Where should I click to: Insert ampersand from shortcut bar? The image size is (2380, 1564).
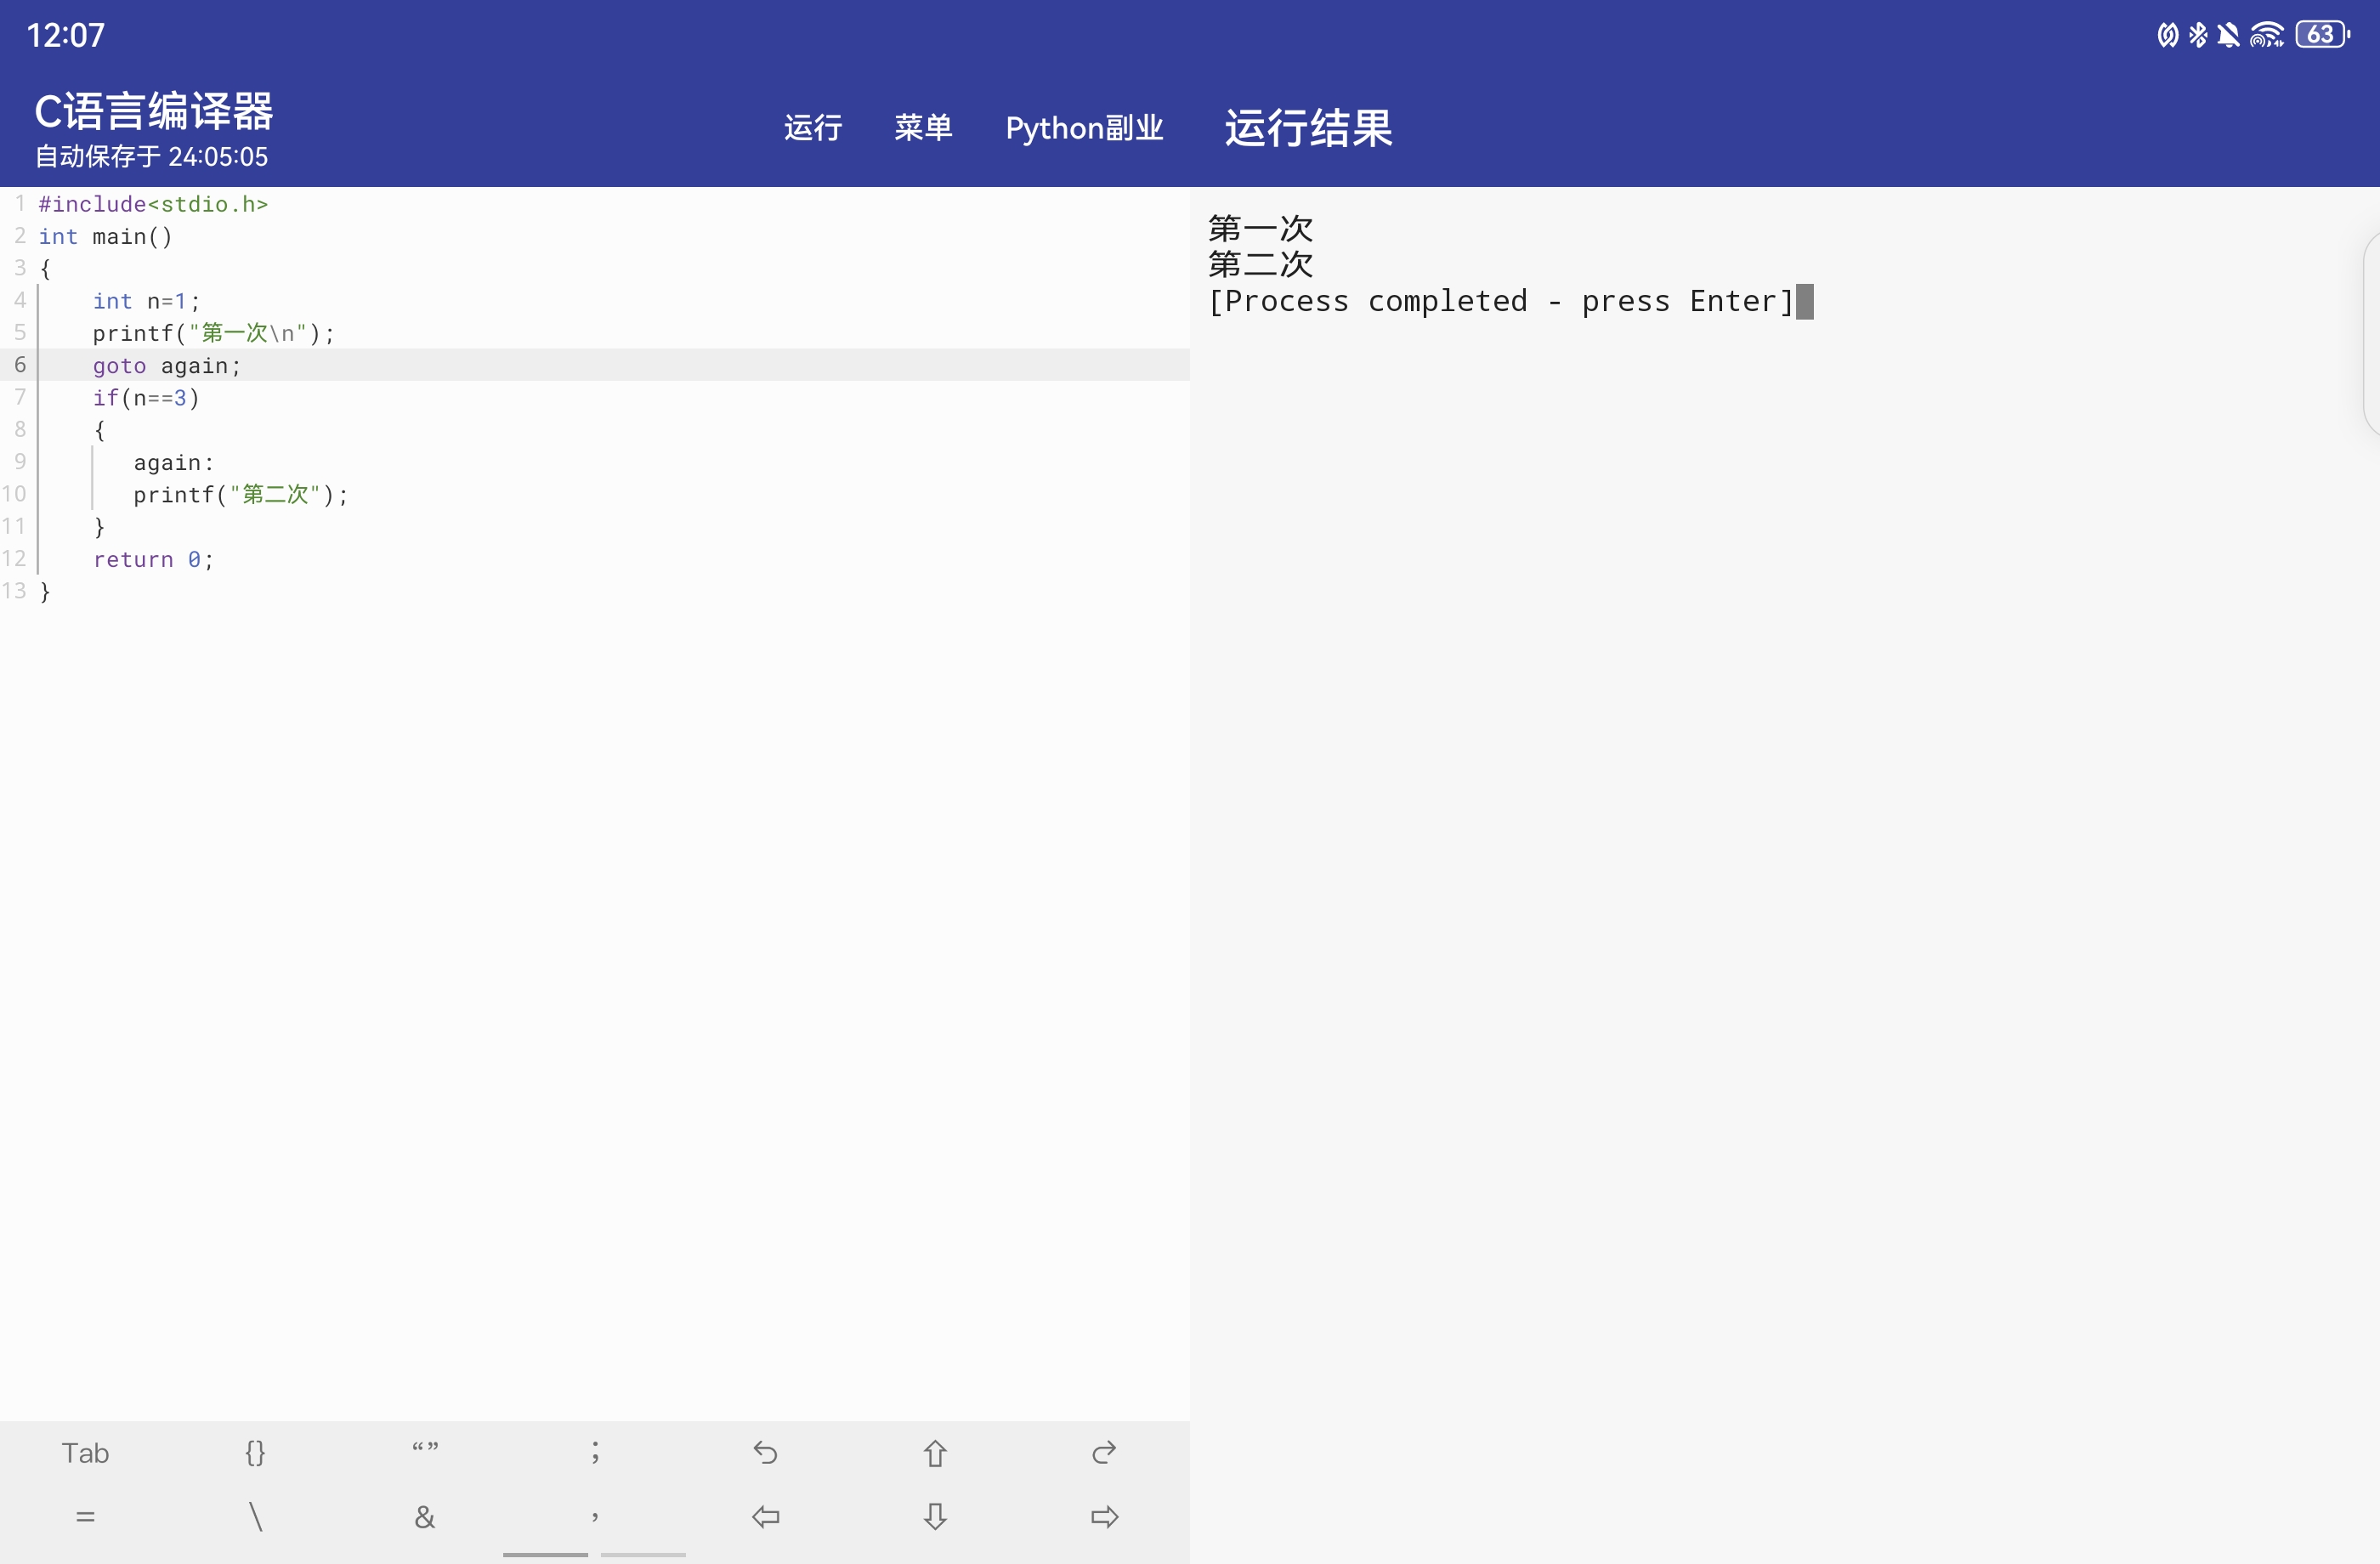pyautogui.click(x=425, y=1517)
